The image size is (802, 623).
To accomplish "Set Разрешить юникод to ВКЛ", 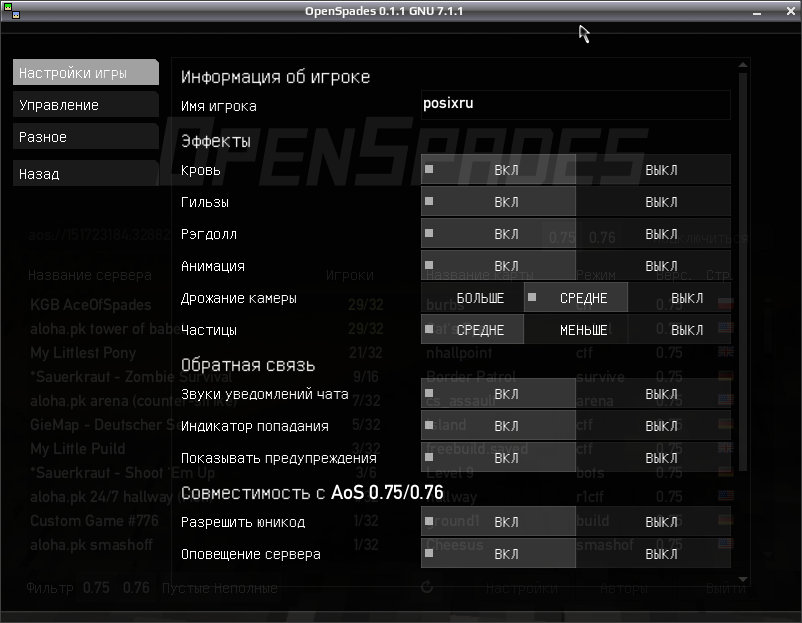I will [x=498, y=522].
